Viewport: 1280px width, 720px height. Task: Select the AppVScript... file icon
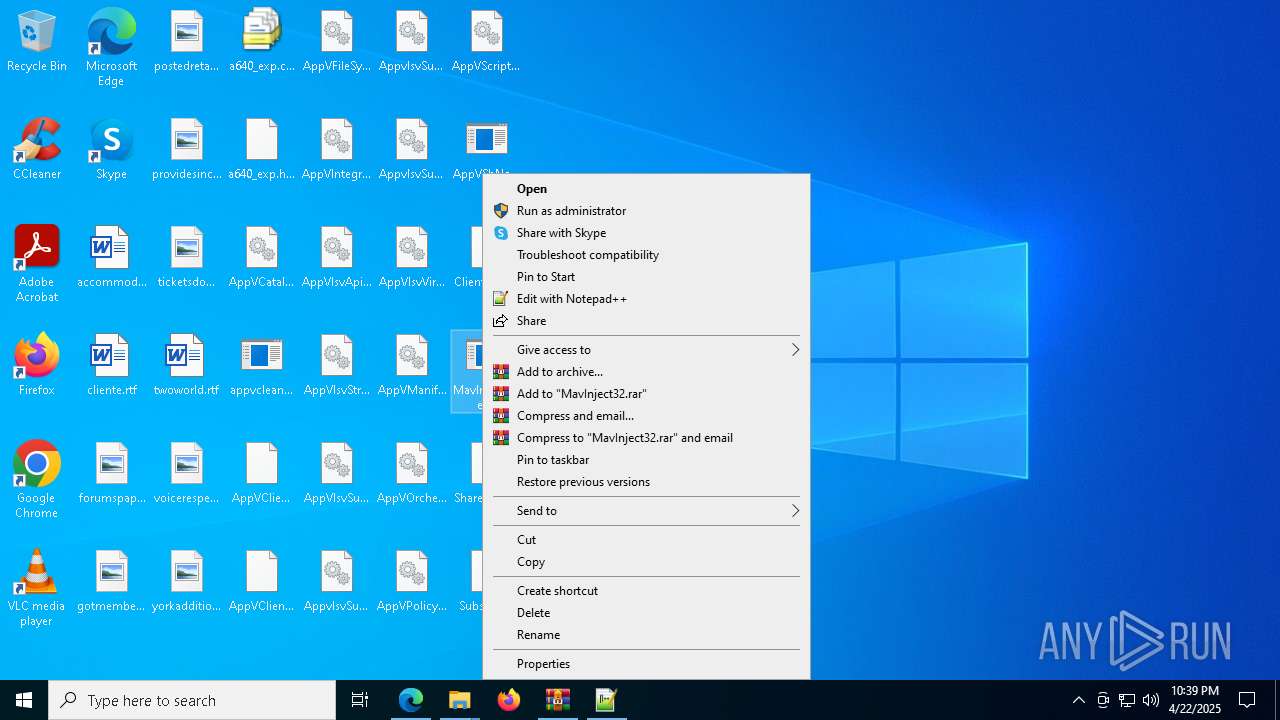pyautogui.click(x=486, y=42)
